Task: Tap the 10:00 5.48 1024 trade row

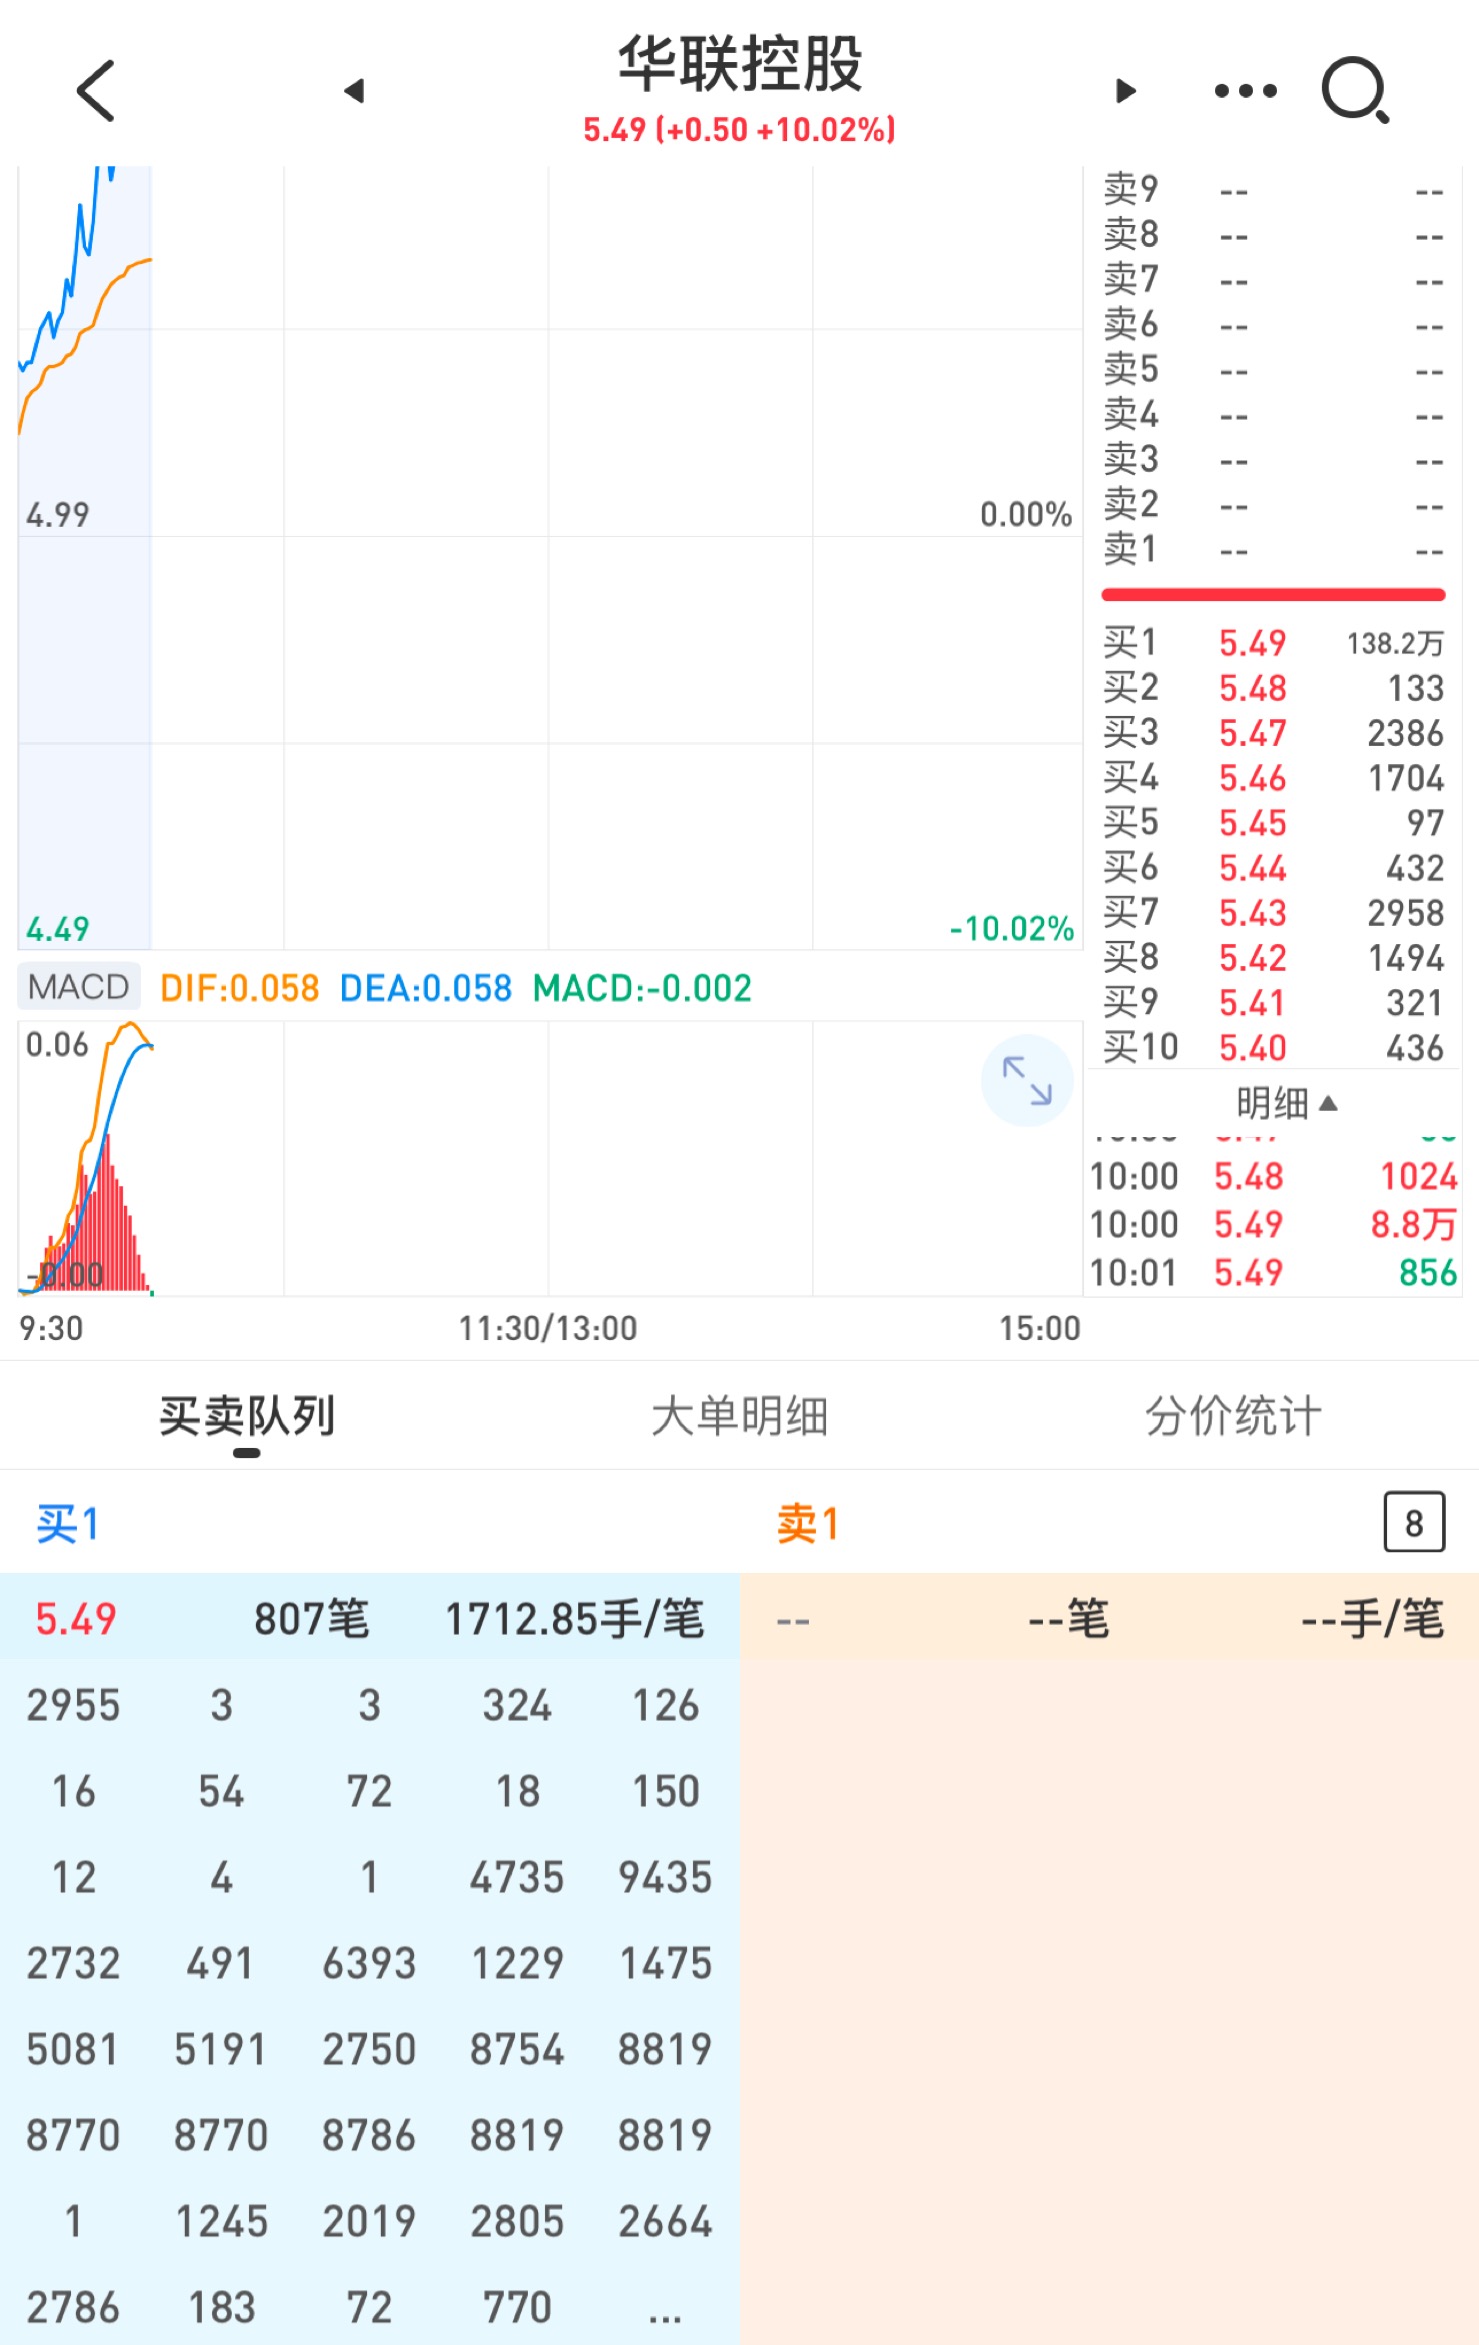Action: pos(1273,1176)
